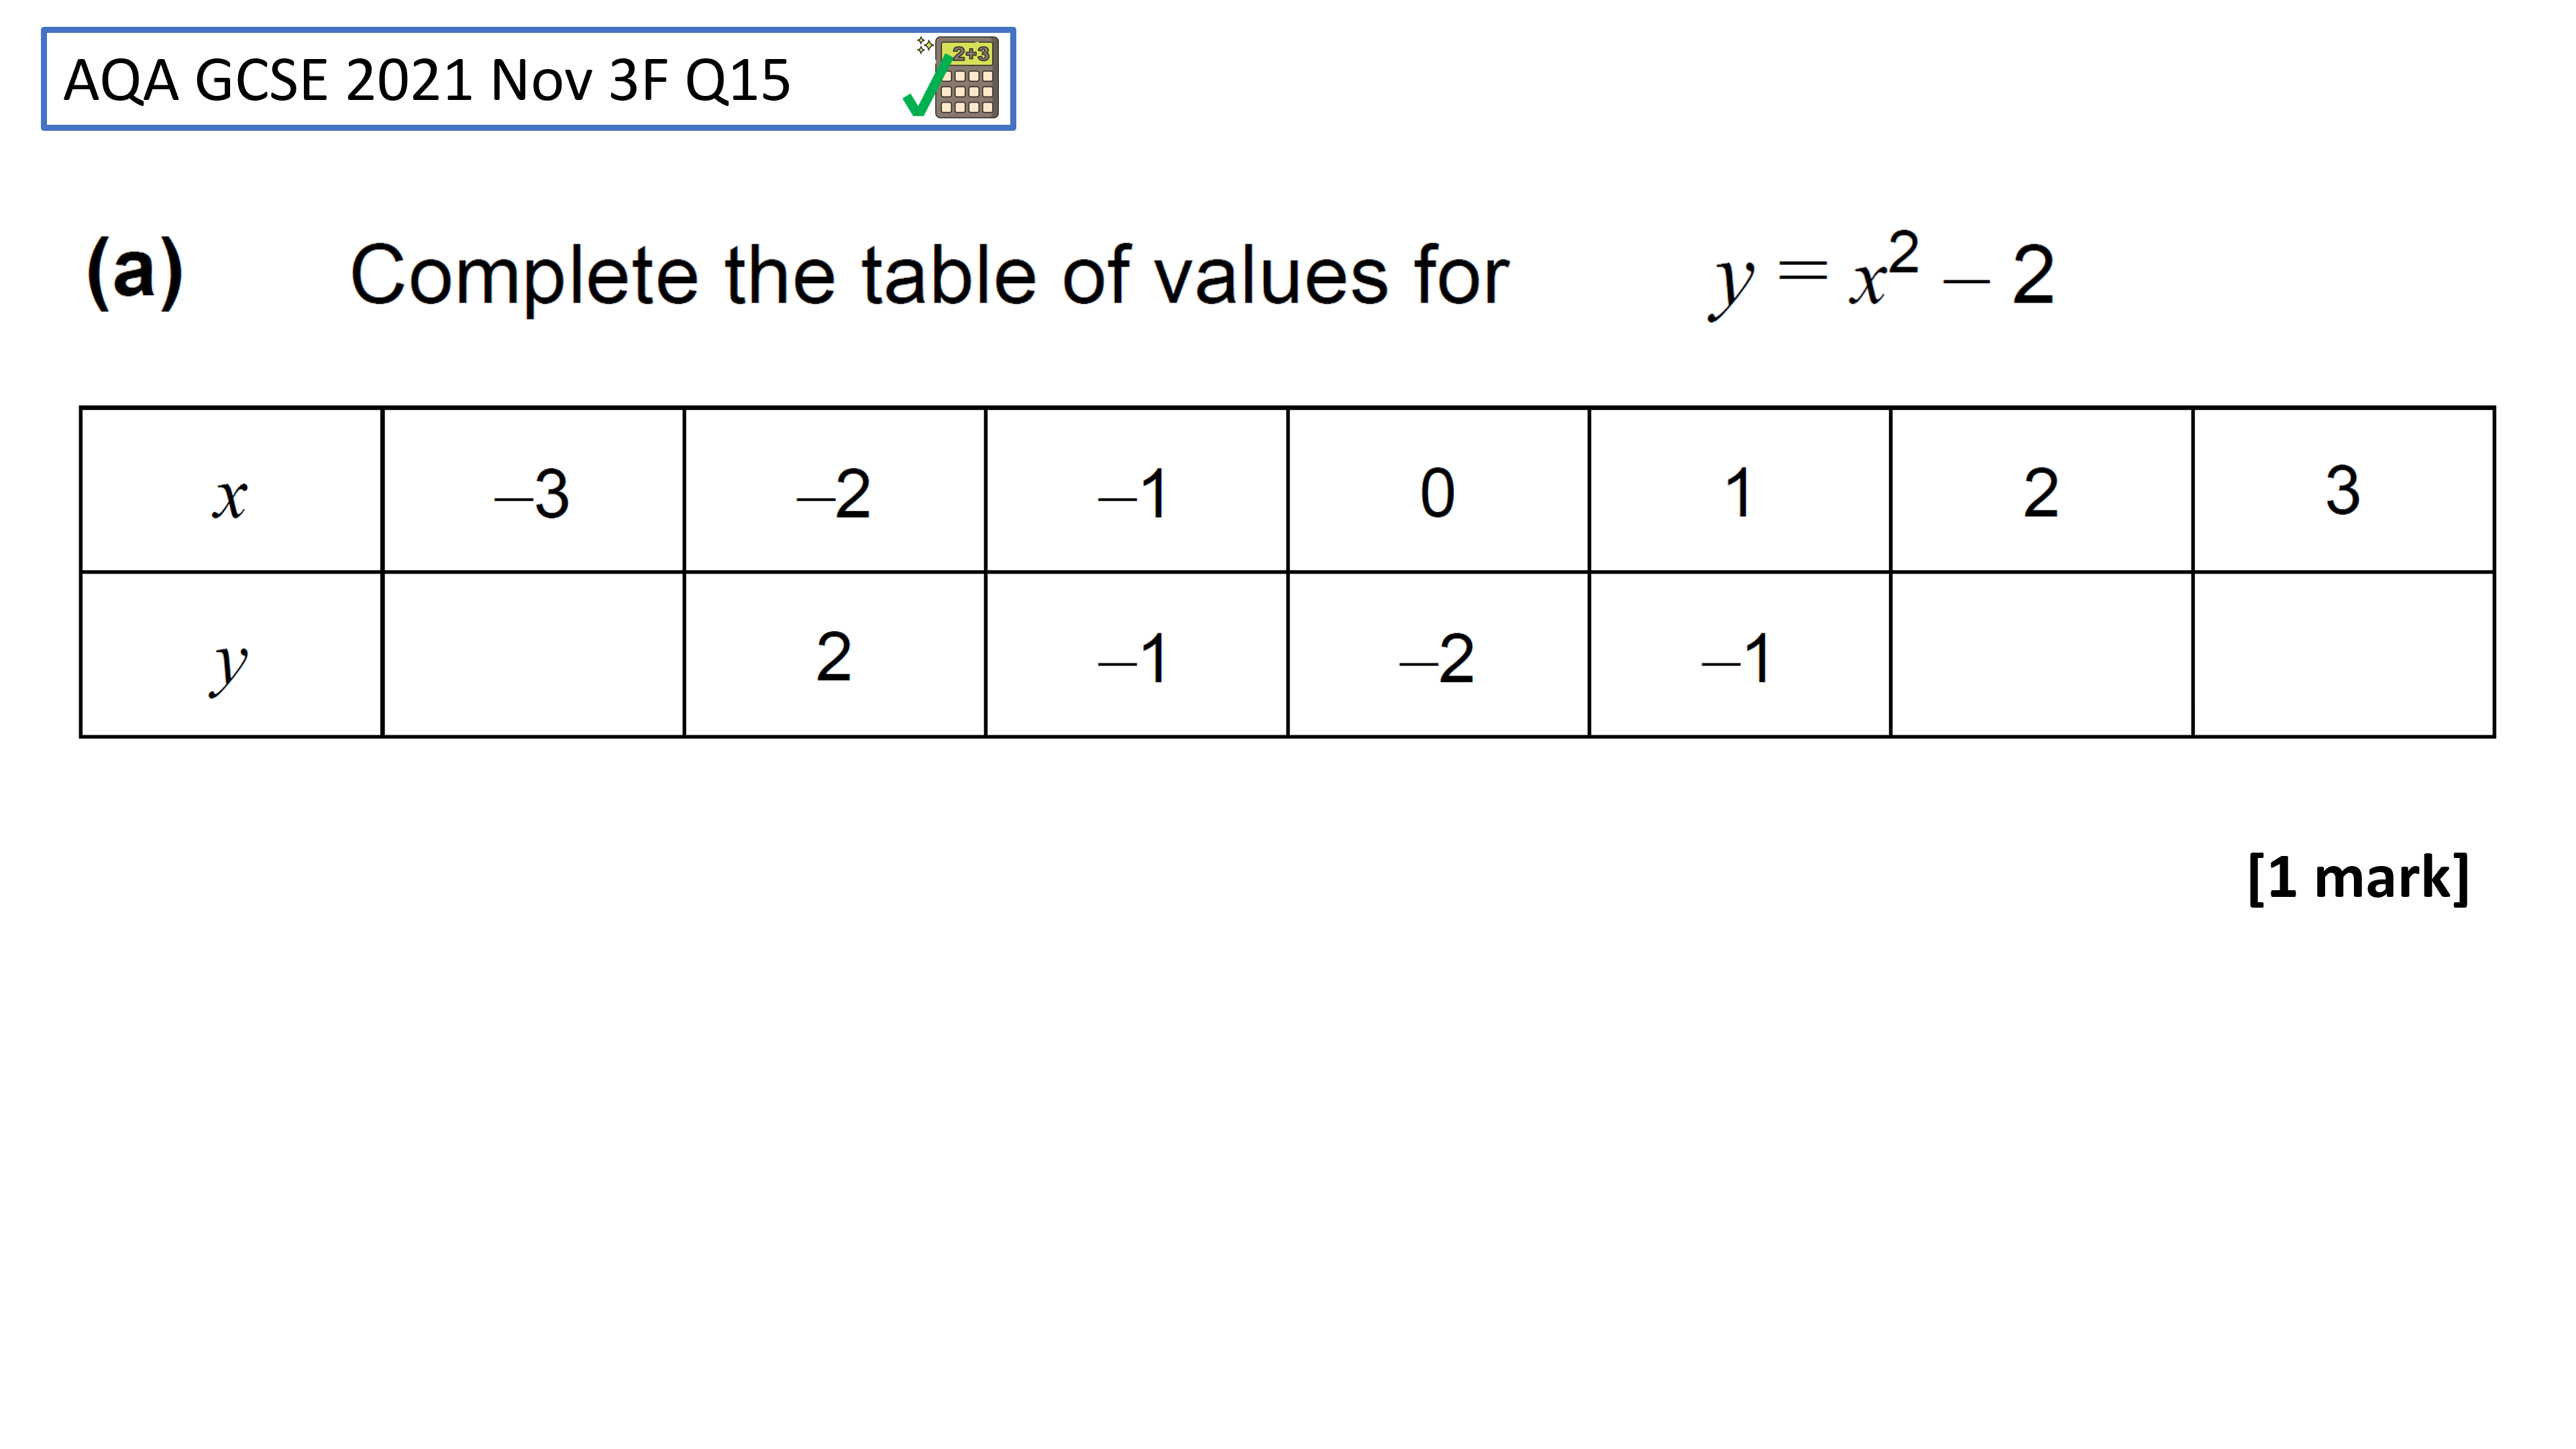Click the x value 3 cell

(x=2343, y=490)
